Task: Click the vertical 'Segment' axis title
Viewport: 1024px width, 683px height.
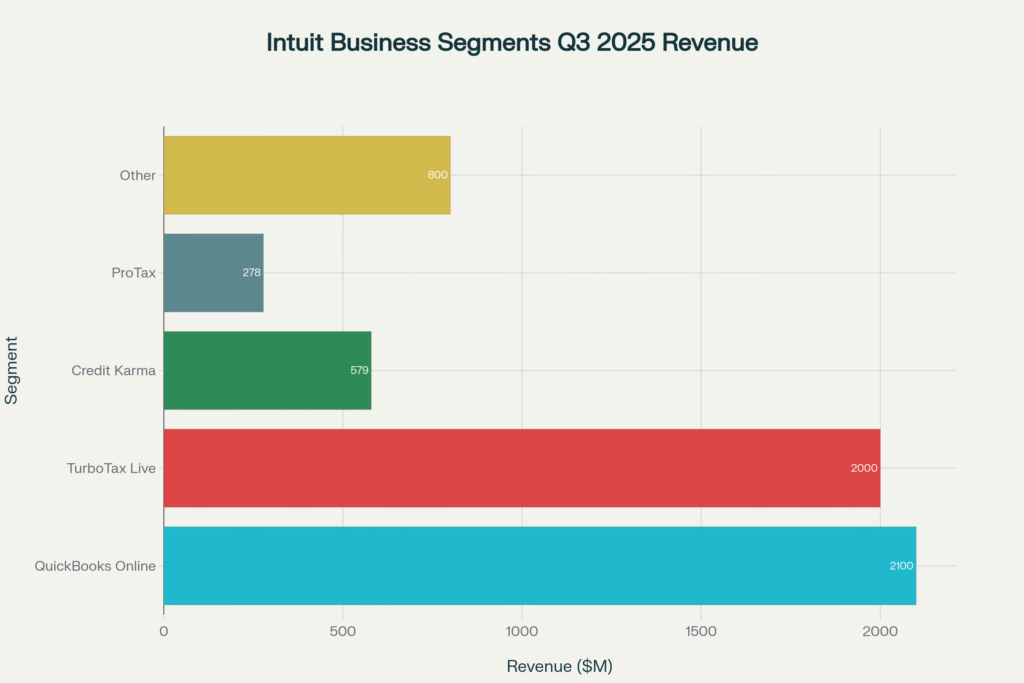Action: pyautogui.click(x=11, y=370)
